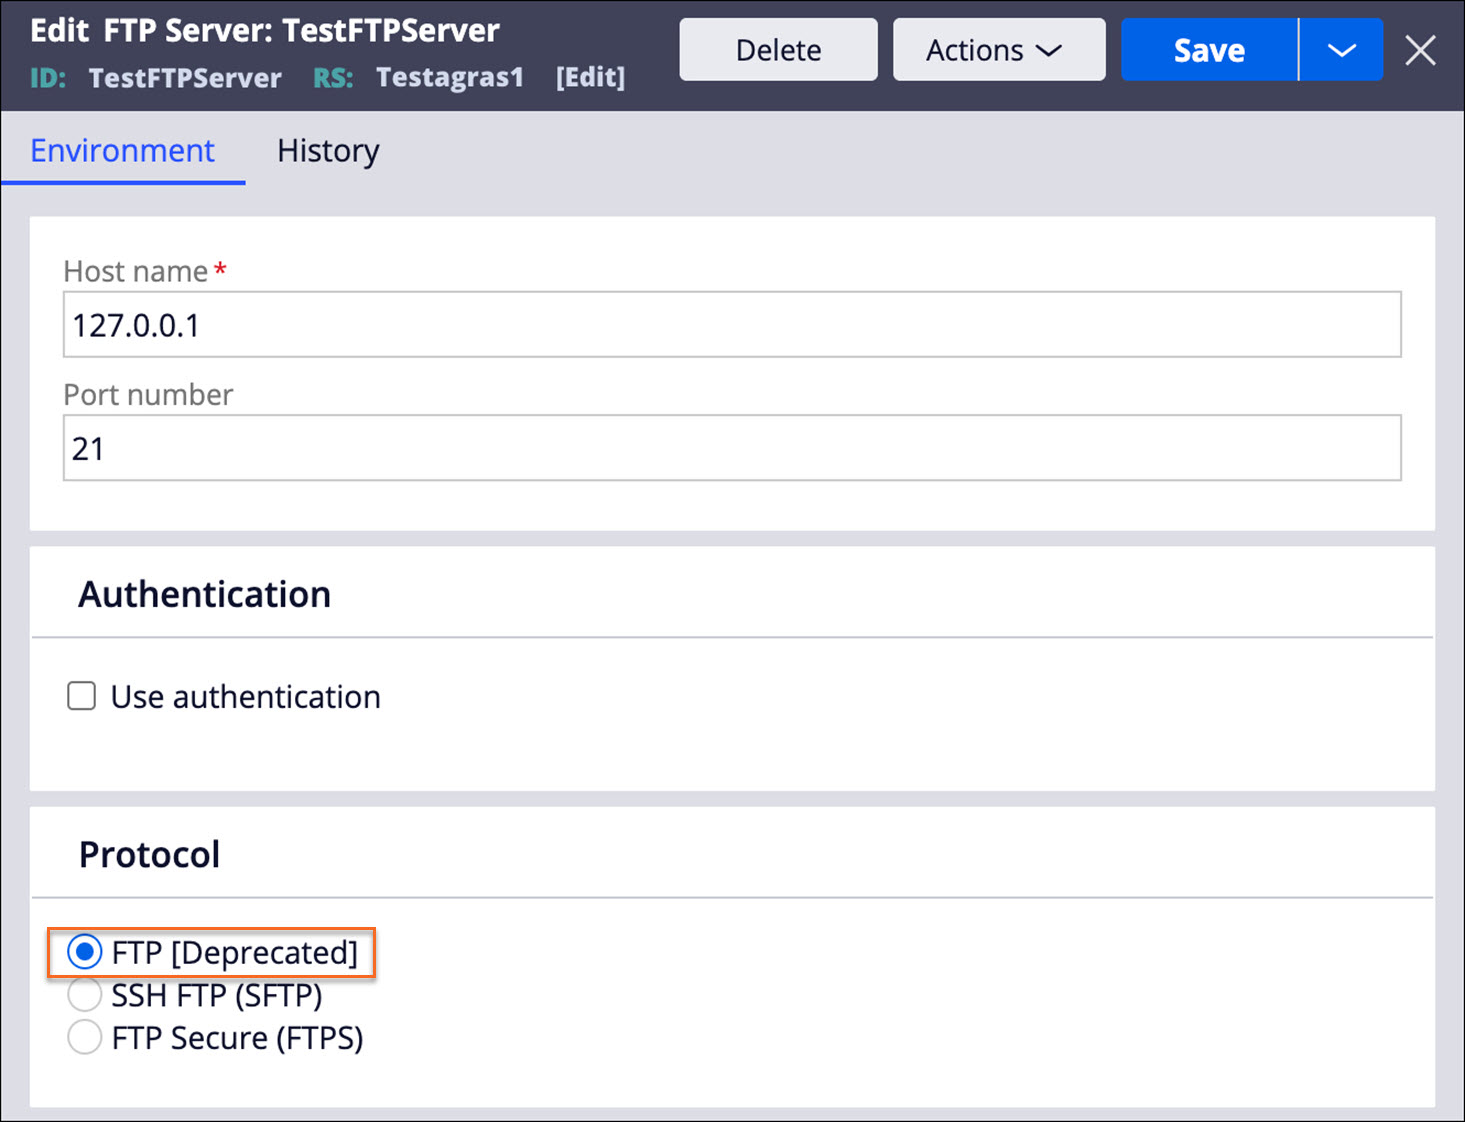Click the Edit FTP Server title

265,30
